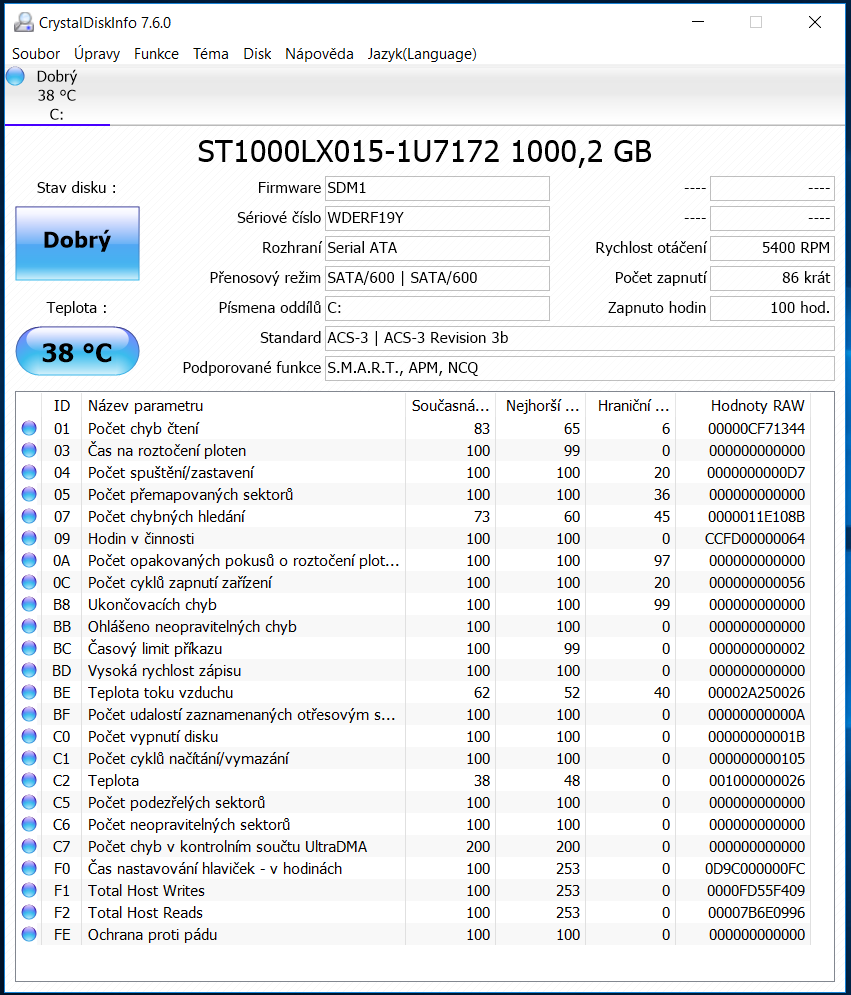Select the Počet neopravitelných sektorů row
The height and width of the screenshot is (995, 851).
point(189,825)
